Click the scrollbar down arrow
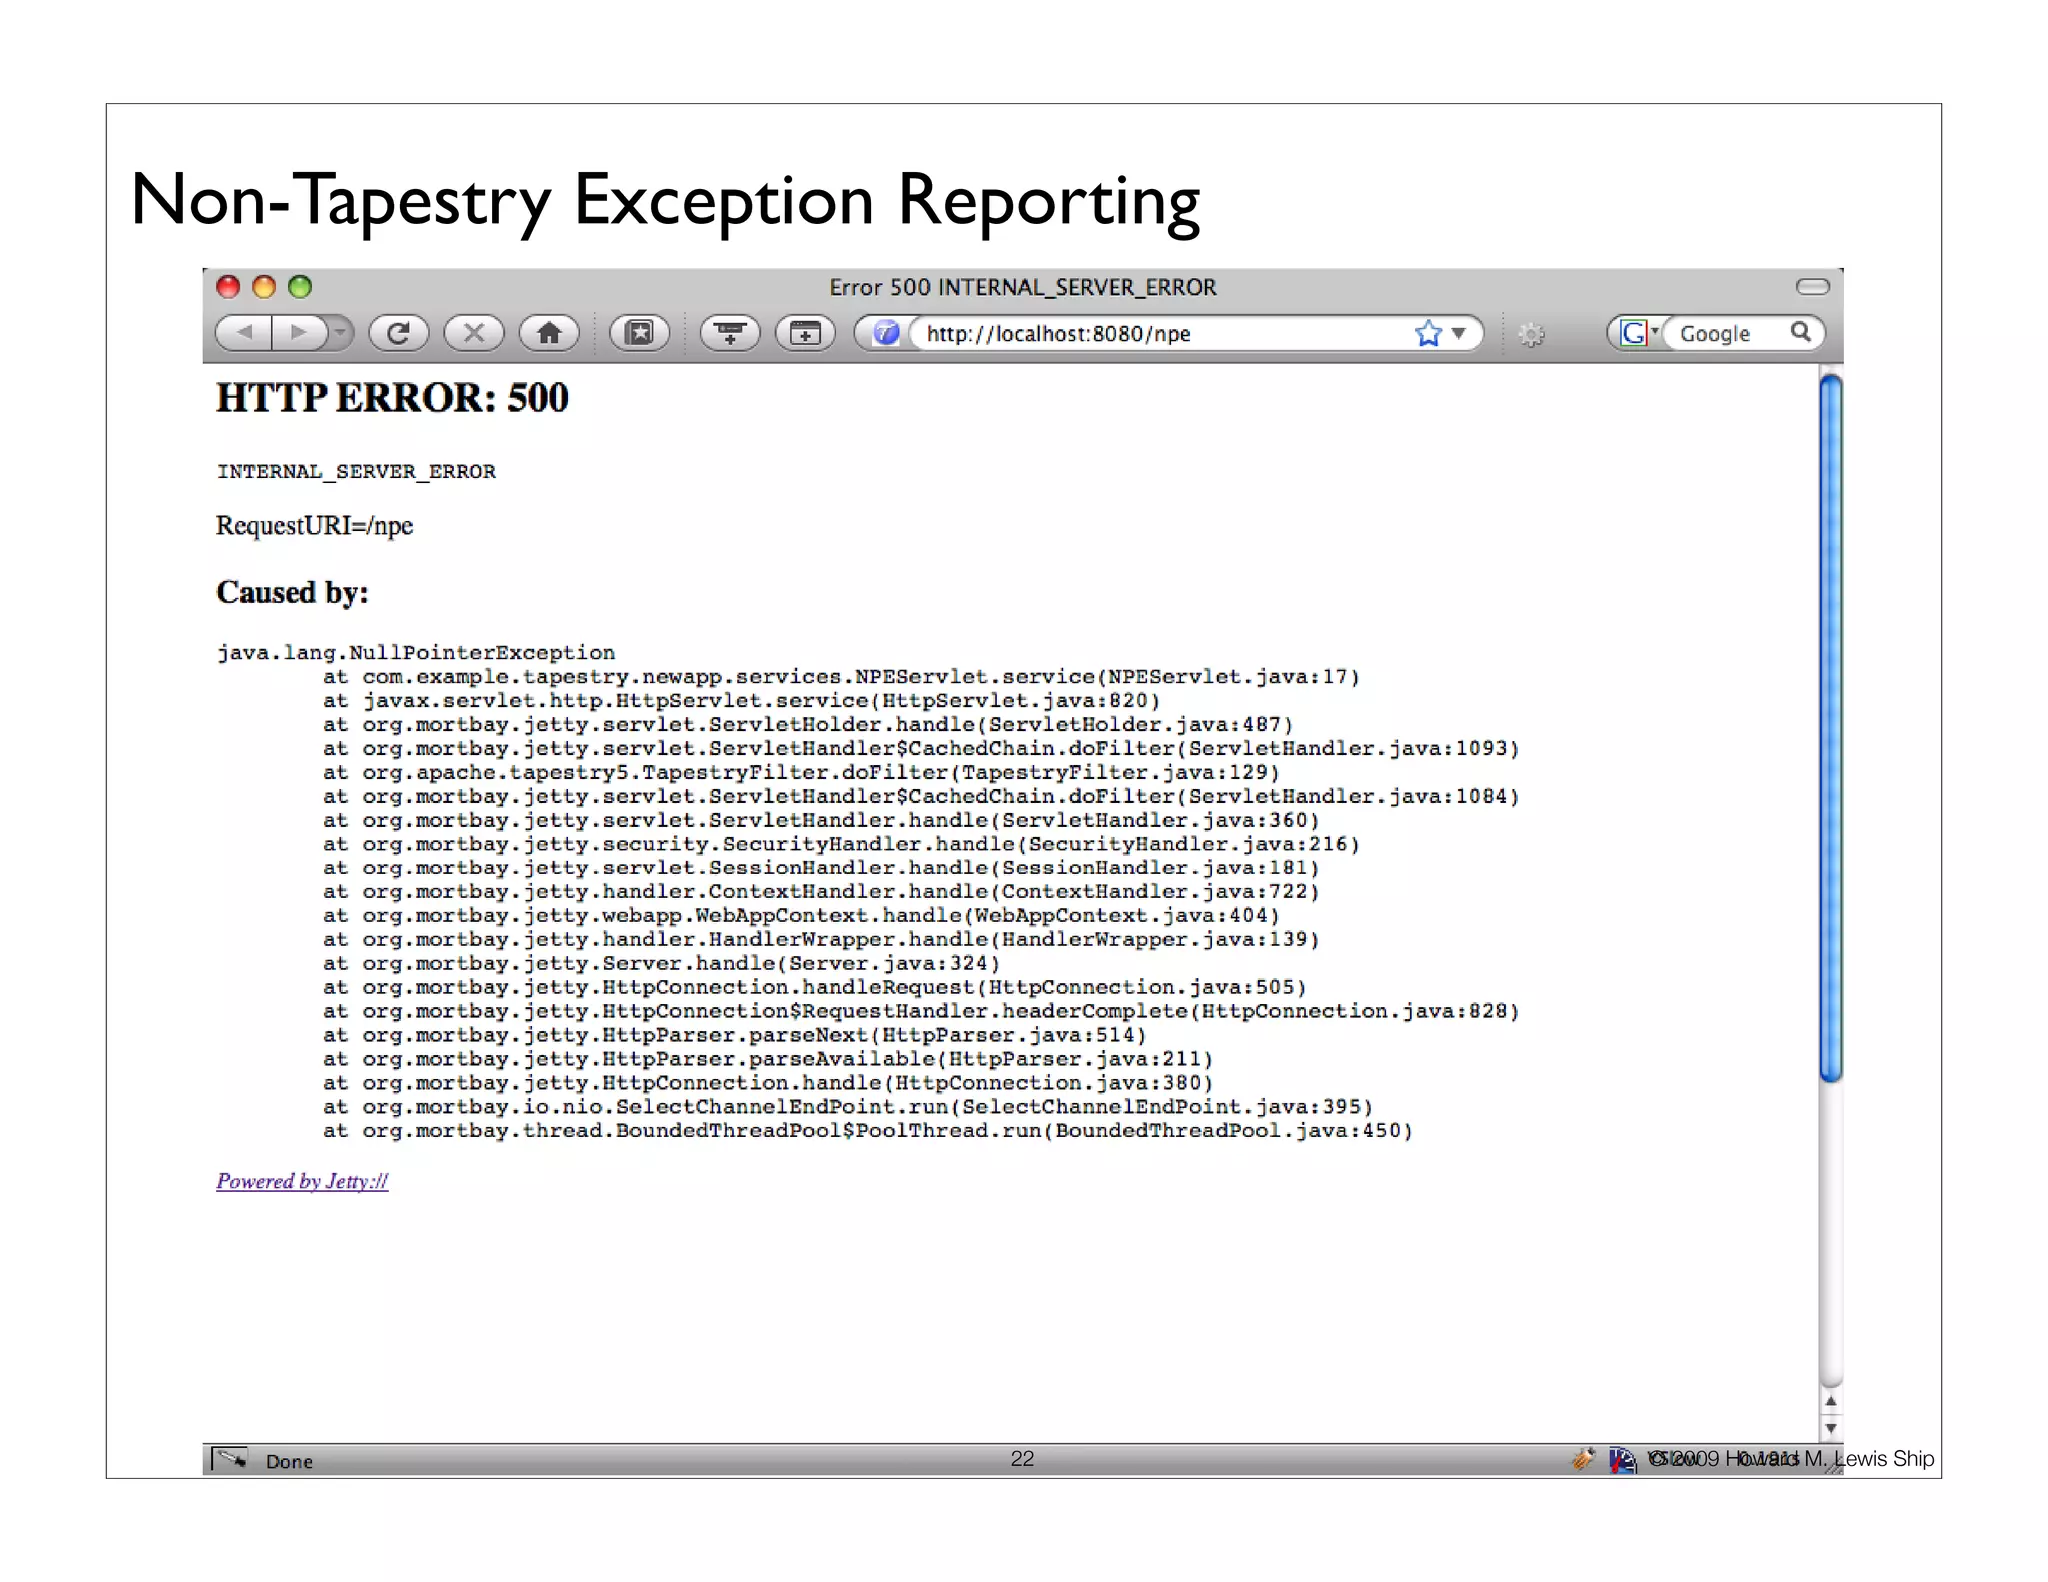 (x=1831, y=1428)
